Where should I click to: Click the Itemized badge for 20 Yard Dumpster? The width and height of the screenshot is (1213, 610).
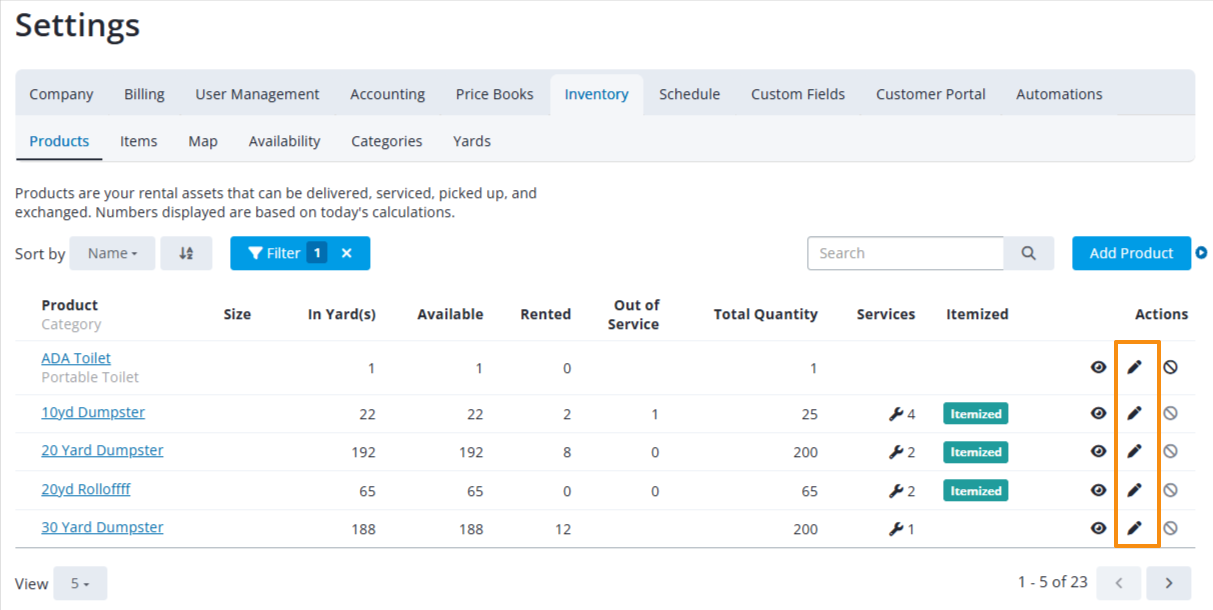(x=976, y=452)
